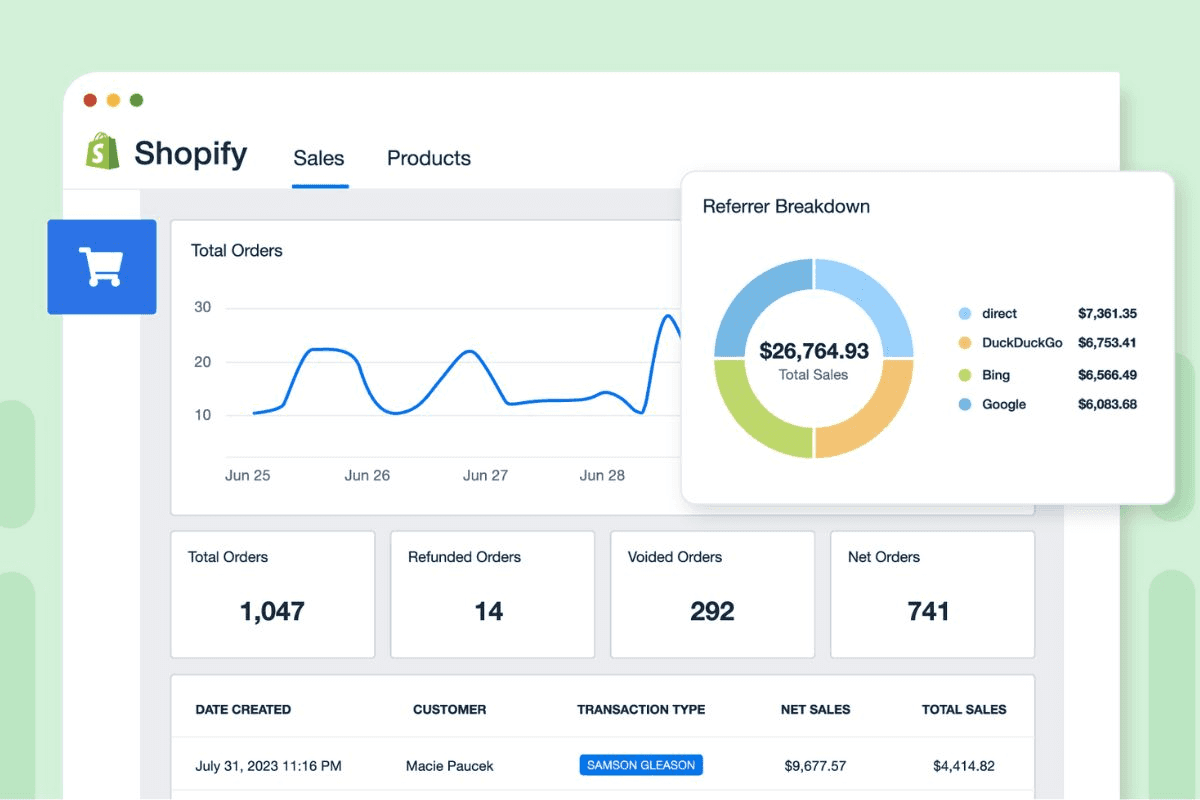Switch to the Sales tab

tap(318, 158)
